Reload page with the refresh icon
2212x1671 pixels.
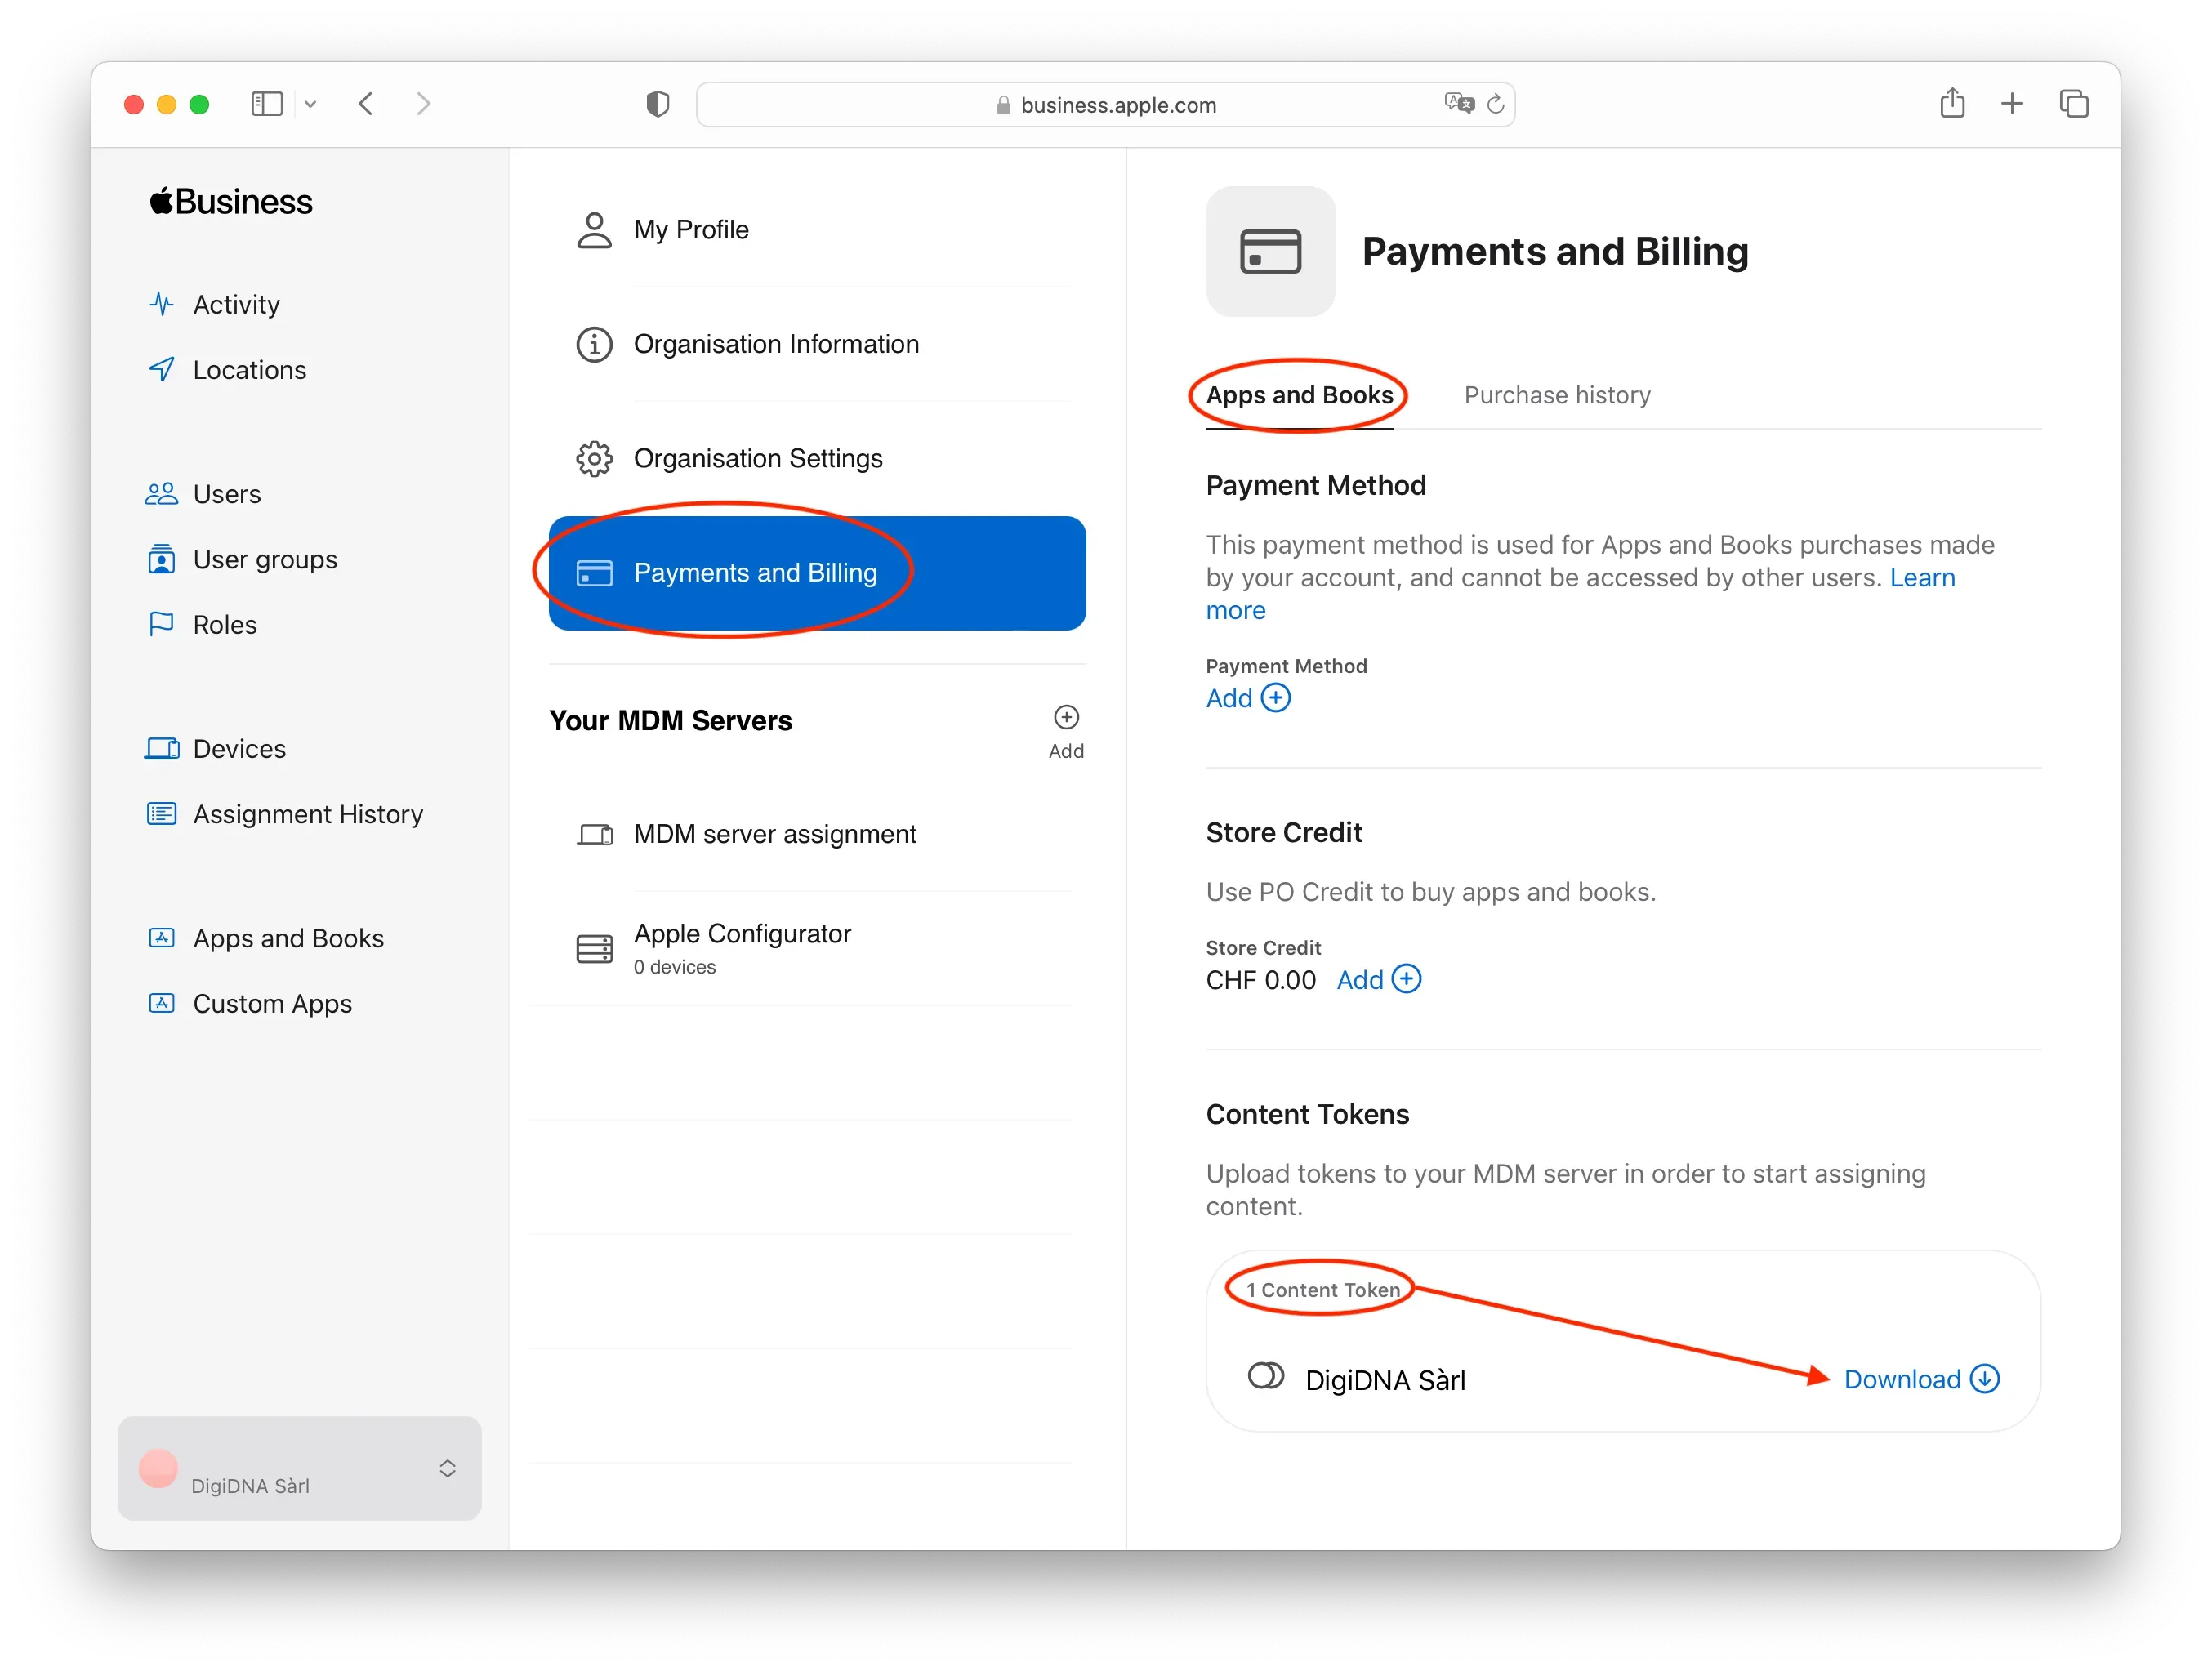(x=1495, y=104)
